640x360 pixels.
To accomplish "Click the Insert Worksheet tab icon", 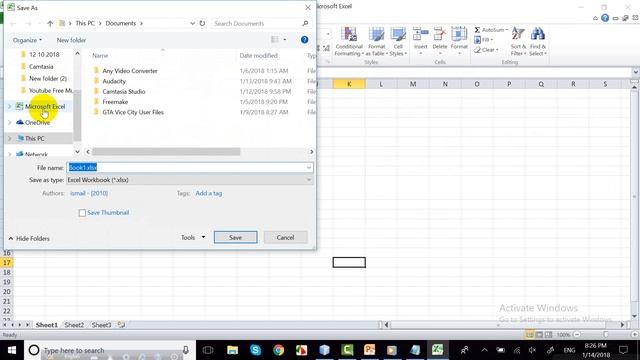I will pyautogui.click(x=121, y=325).
